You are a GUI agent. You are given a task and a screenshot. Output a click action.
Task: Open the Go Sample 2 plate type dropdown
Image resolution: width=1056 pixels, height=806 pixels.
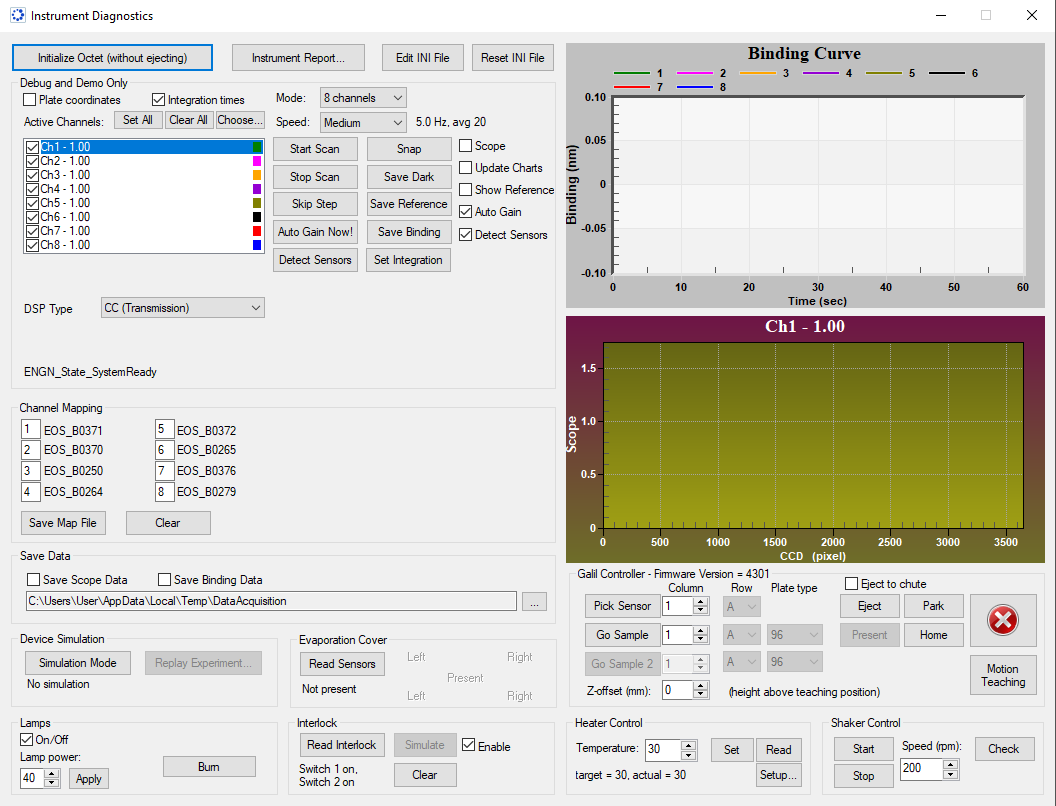[x=795, y=663]
